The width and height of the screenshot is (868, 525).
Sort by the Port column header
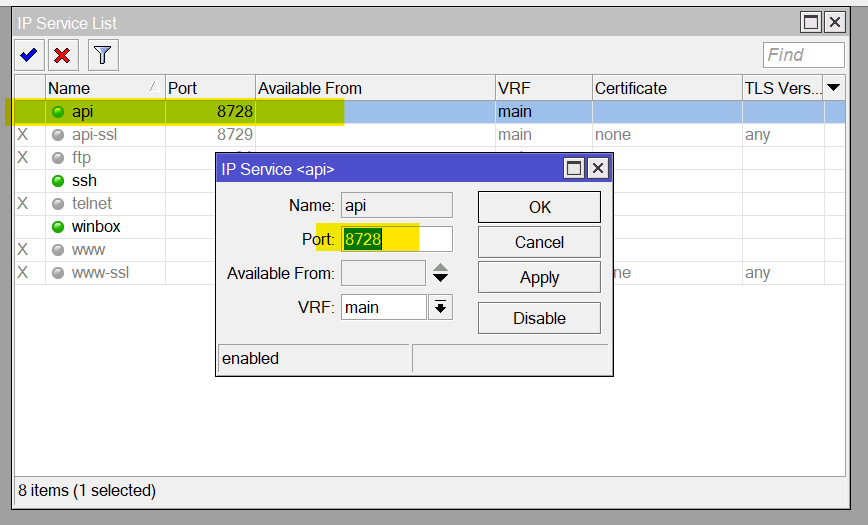[210, 88]
